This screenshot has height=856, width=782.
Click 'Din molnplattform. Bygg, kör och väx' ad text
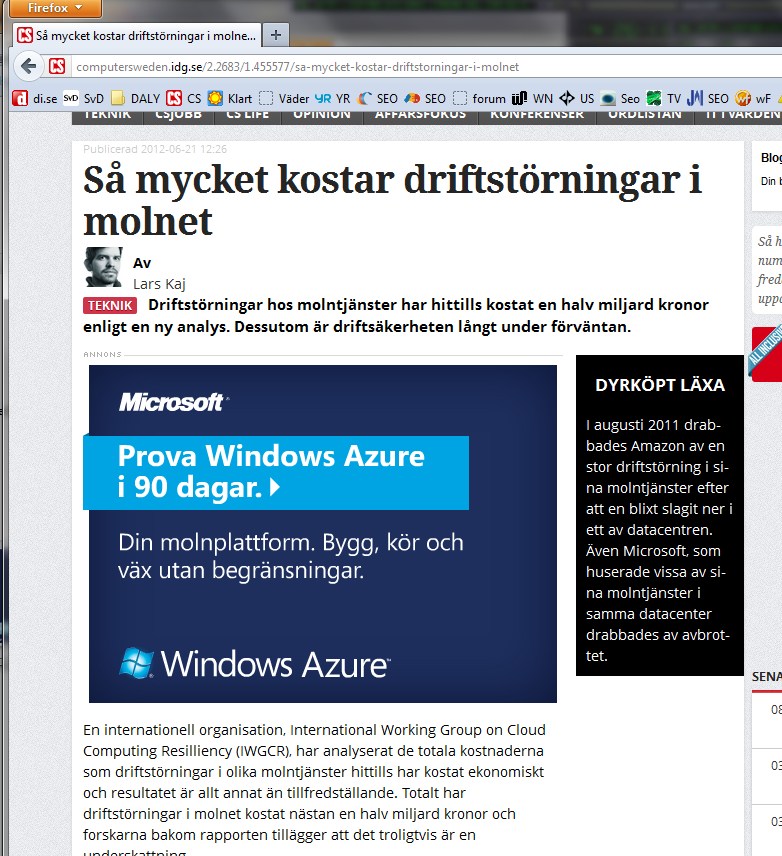point(291,556)
